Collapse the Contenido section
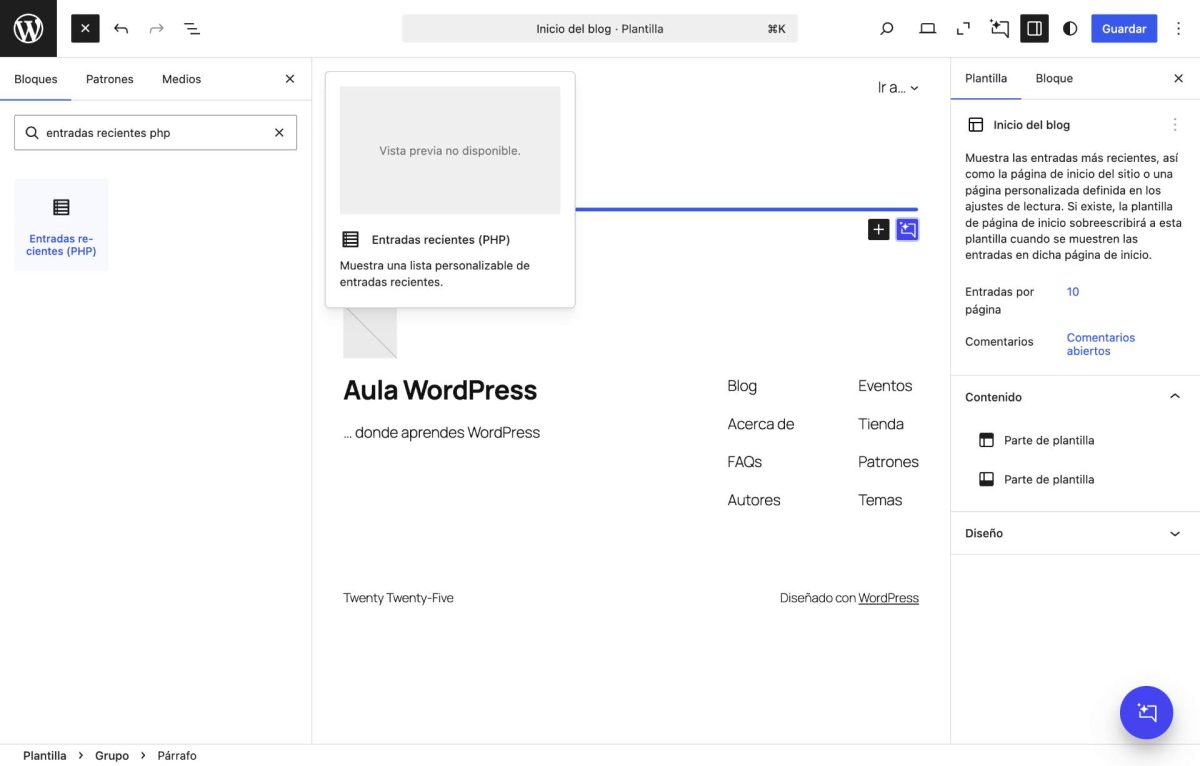1200x766 pixels. pyautogui.click(x=1174, y=396)
